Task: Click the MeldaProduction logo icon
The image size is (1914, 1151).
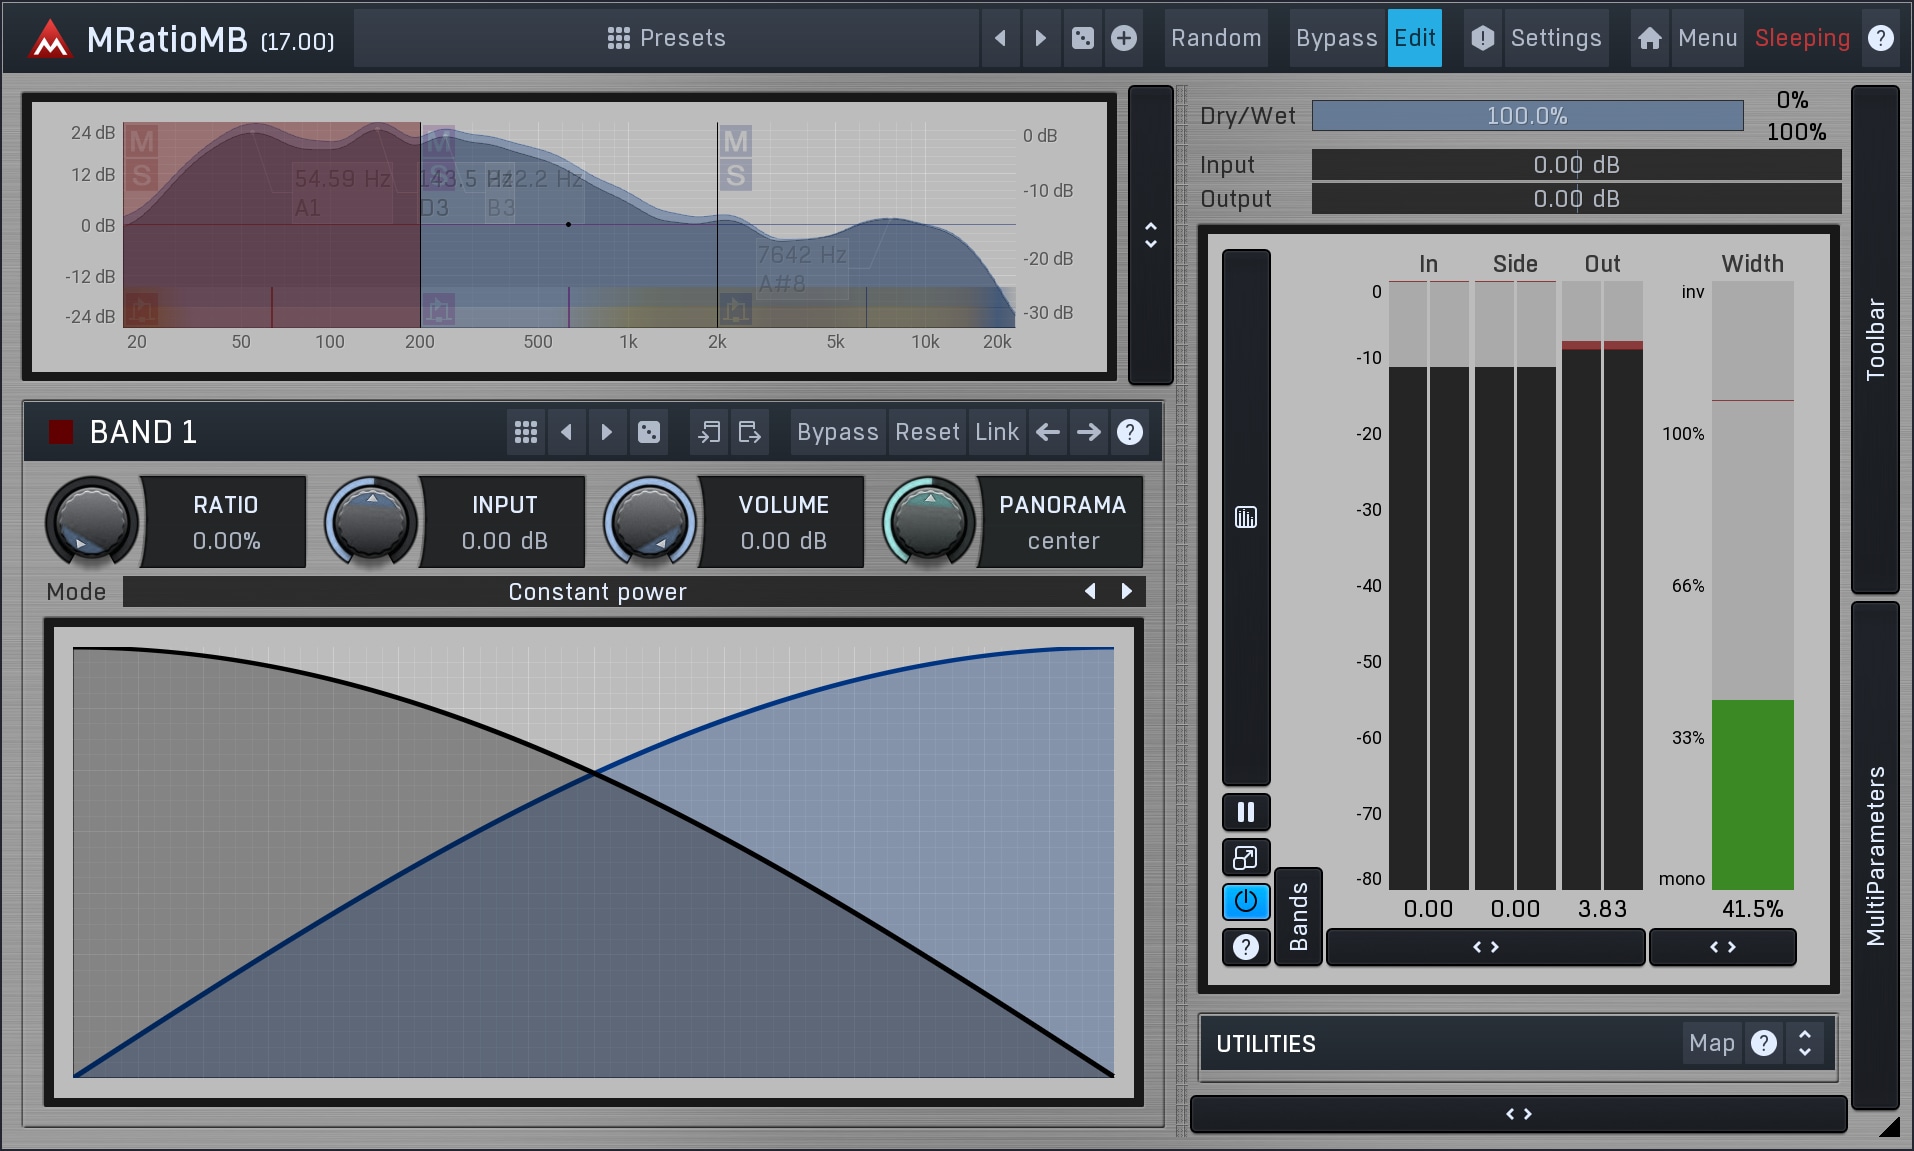Action: tap(49, 39)
